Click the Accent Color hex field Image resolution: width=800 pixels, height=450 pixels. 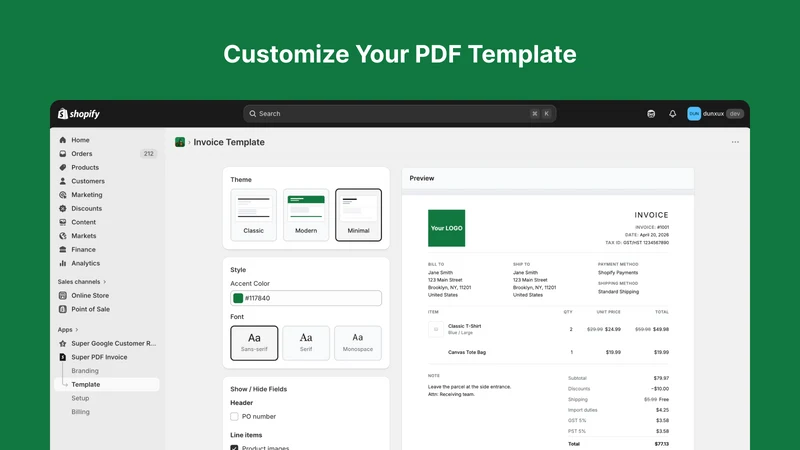click(x=306, y=298)
